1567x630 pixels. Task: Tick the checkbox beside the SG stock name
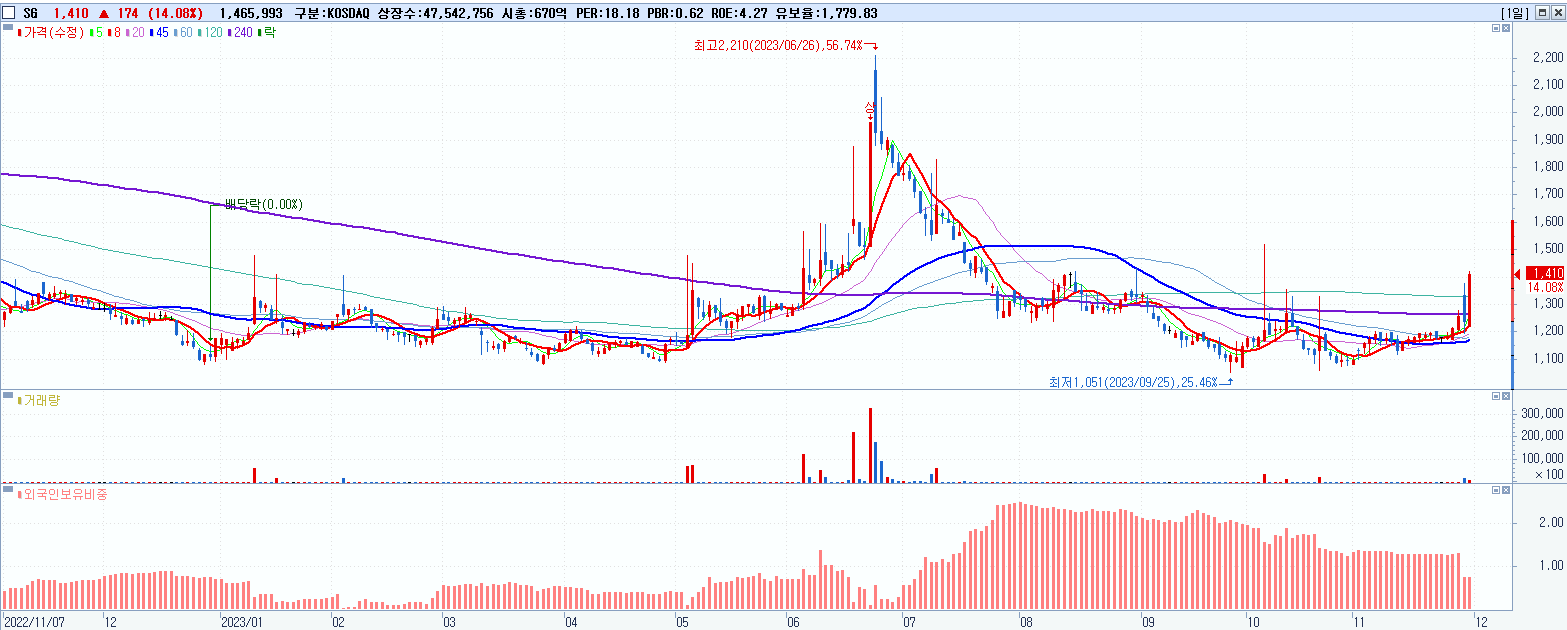click(9, 13)
